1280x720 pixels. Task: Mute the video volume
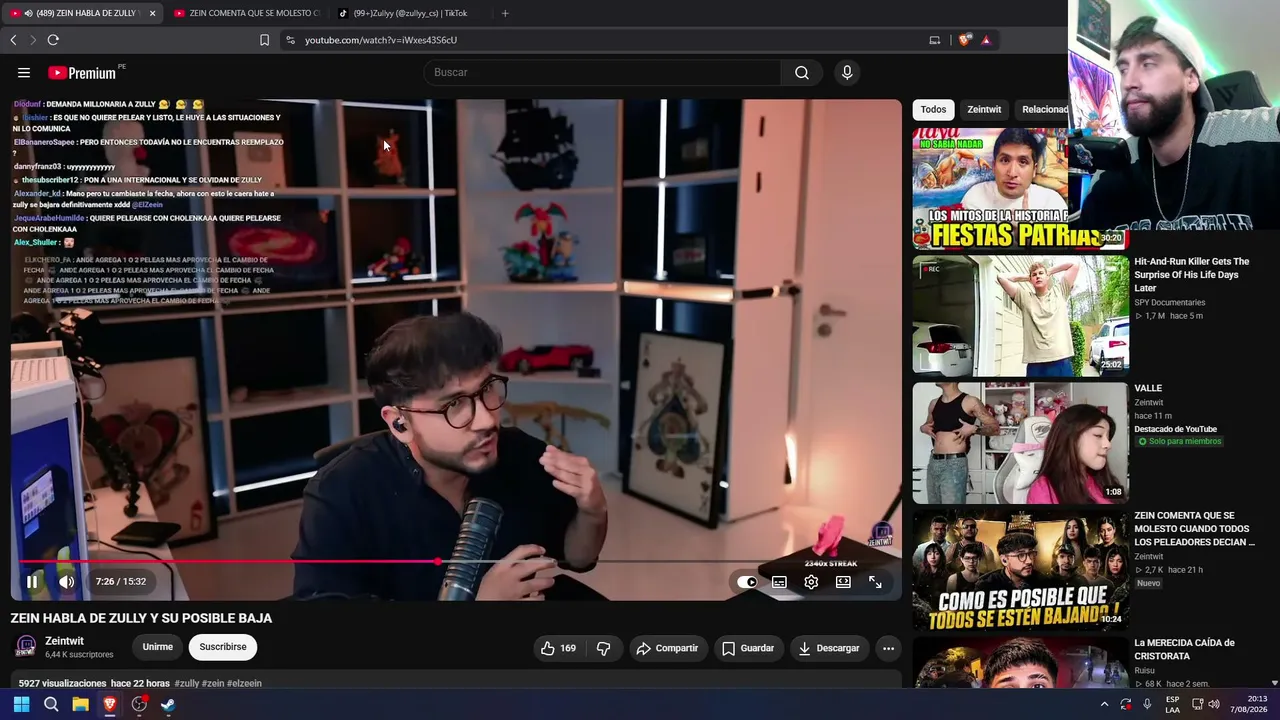(66, 581)
